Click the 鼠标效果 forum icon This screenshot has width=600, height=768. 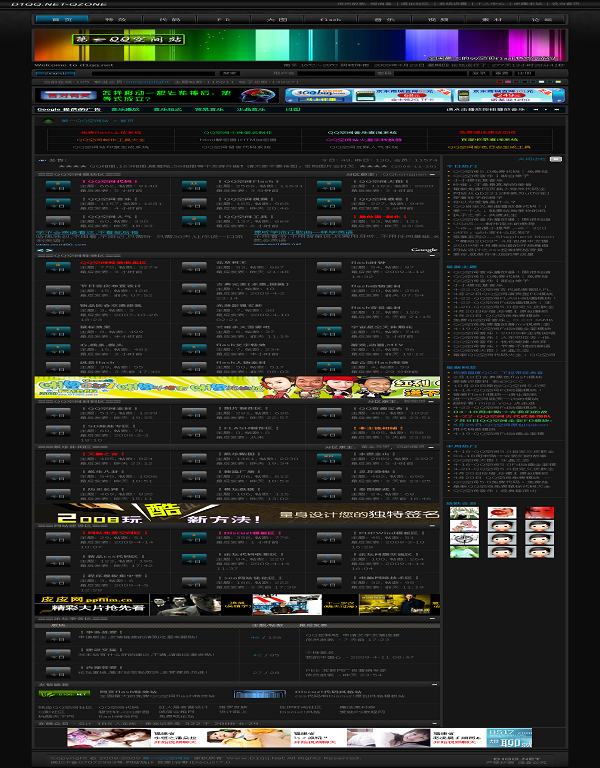coord(58,332)
